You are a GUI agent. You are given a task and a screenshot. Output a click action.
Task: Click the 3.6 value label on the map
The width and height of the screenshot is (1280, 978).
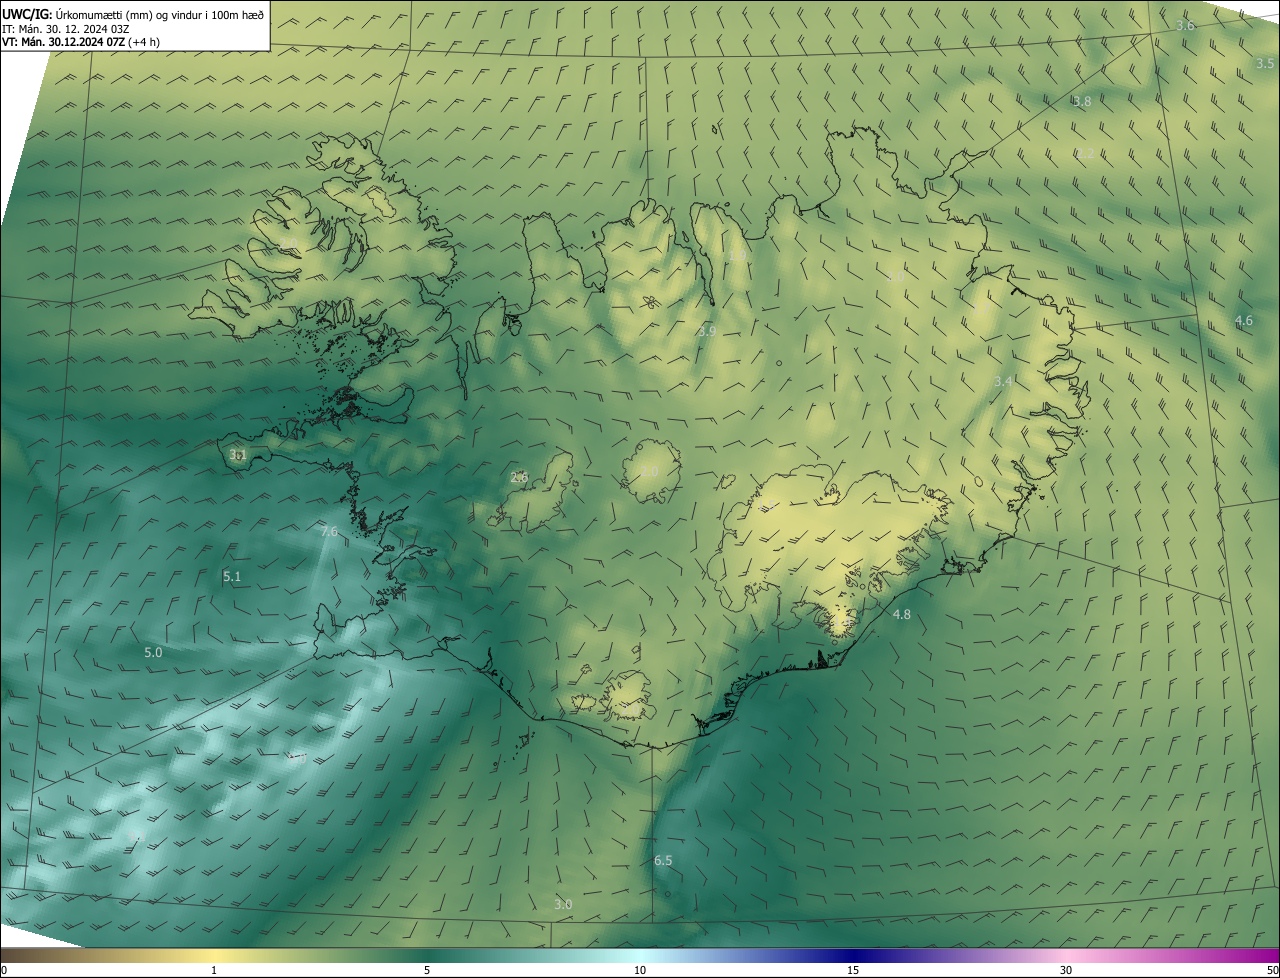1185,25
